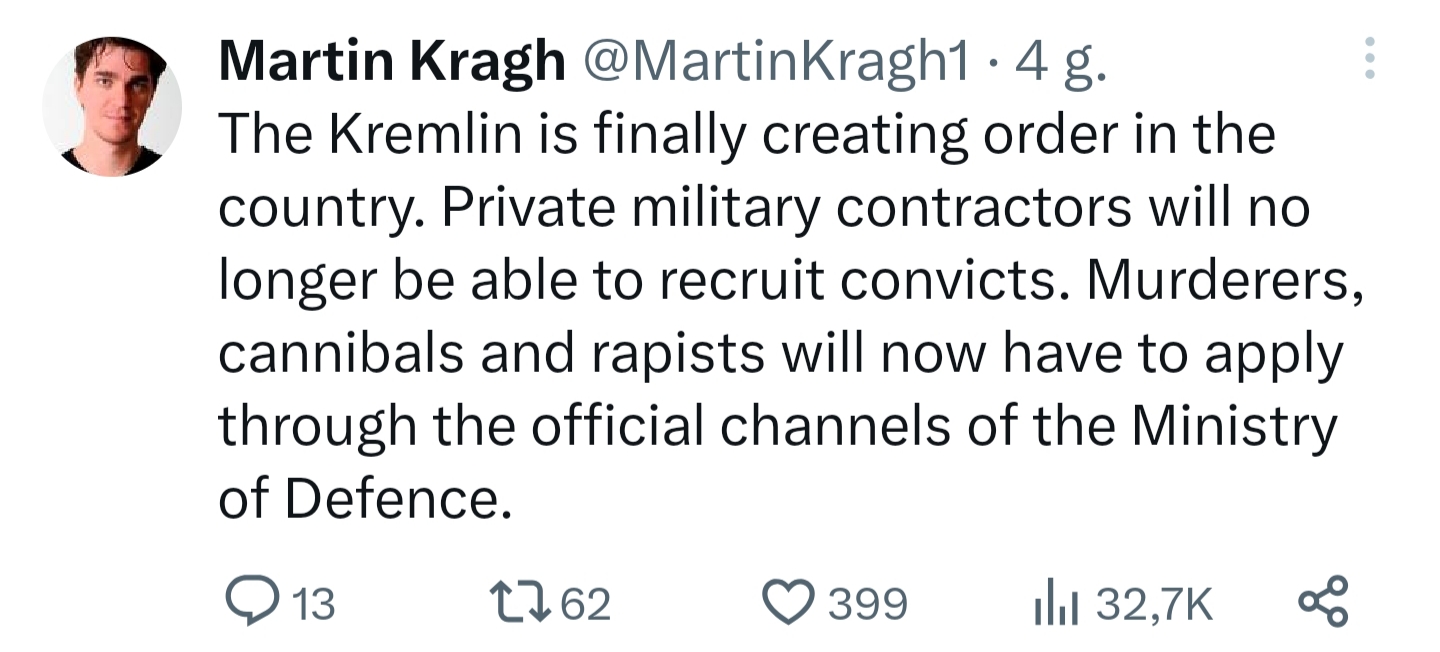The image size is (1440, 652).
Task: Open Martin Kragh's profile picture
Action: click(112, 106)
